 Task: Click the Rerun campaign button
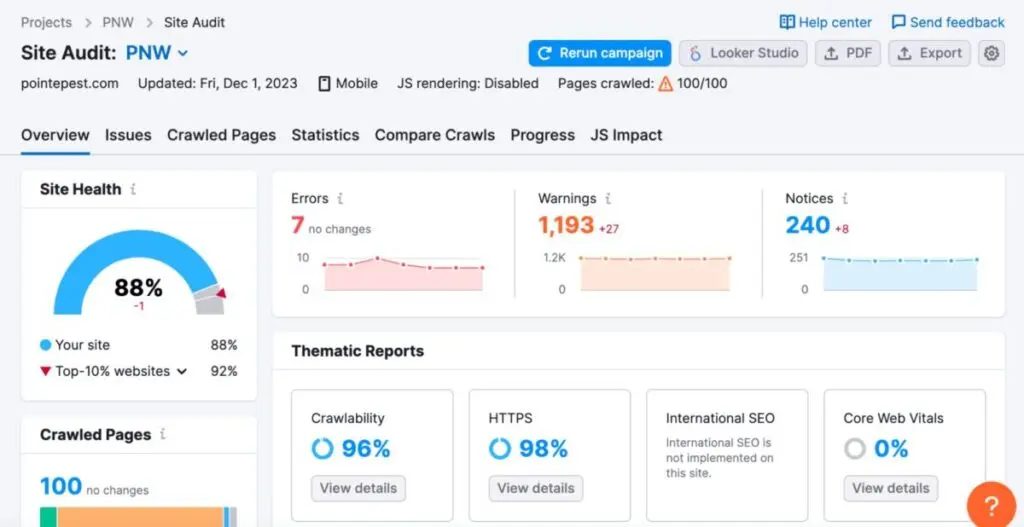[x=599, y=54]
